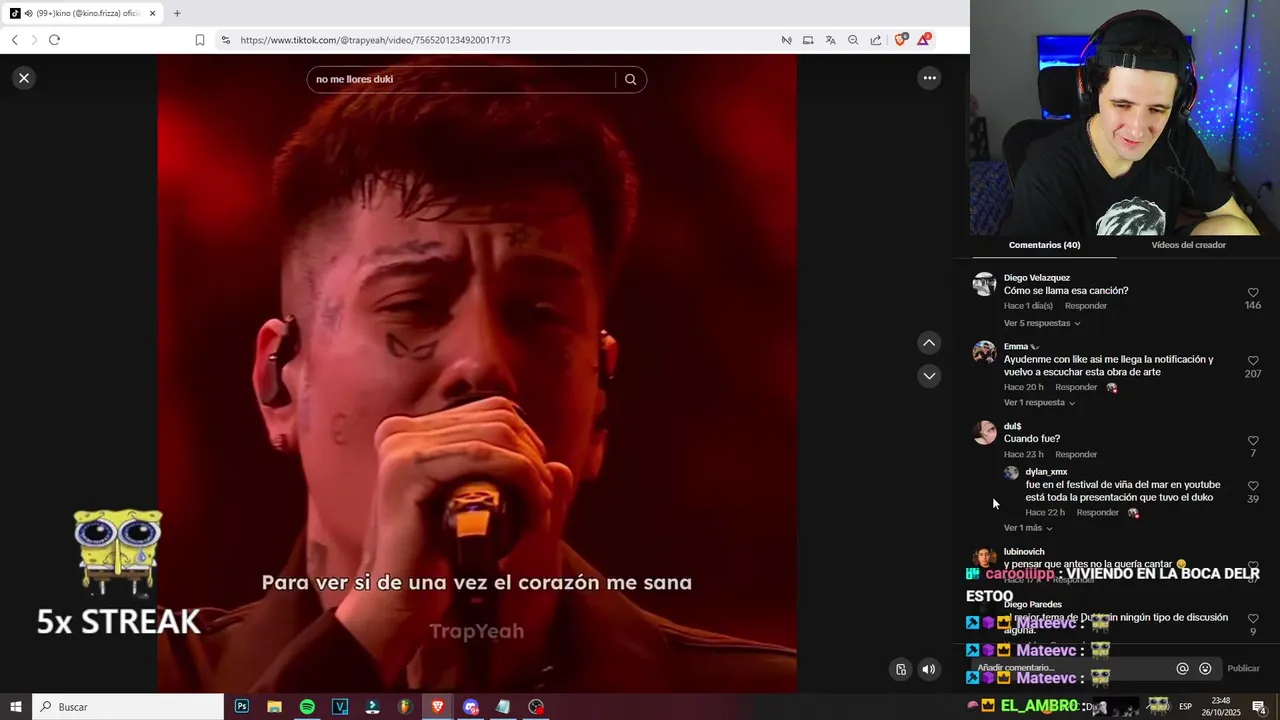Open File Explorer from the taskbar
Viewport: 1280px width, 720px height.
click(x=274, y=707)
